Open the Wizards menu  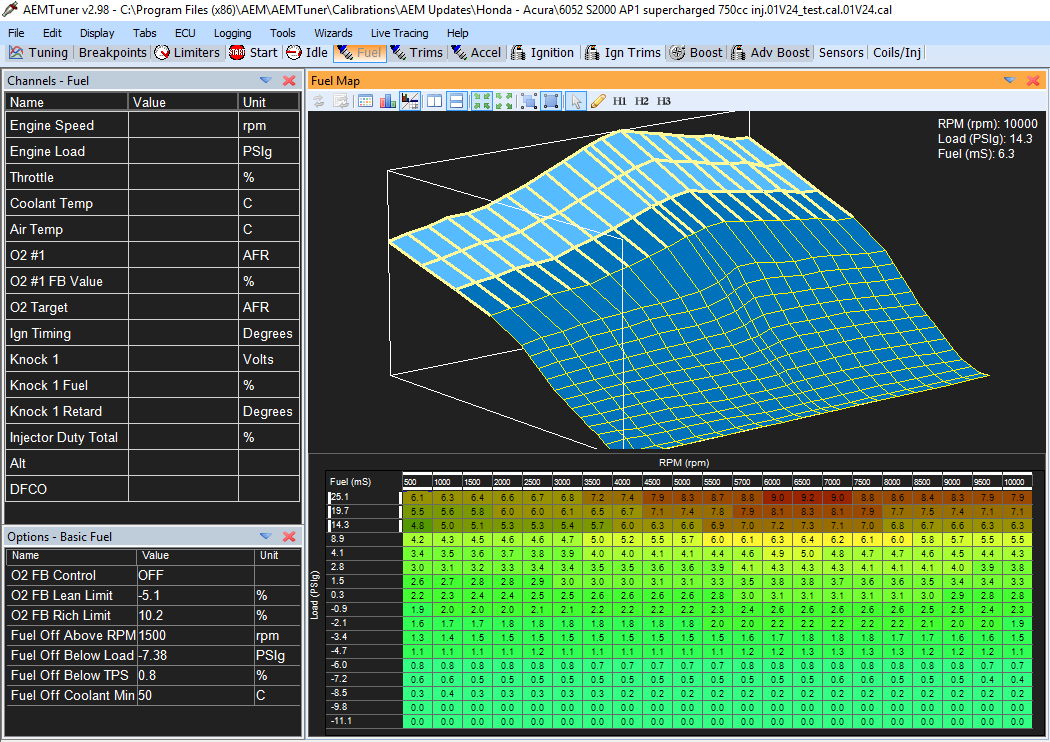click(333, 33)
